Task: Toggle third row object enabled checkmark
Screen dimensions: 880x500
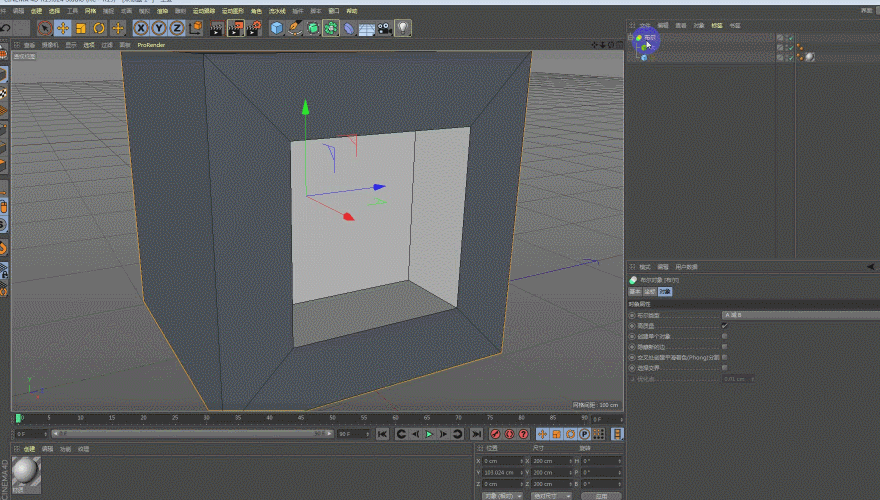Action: (791, 57)
